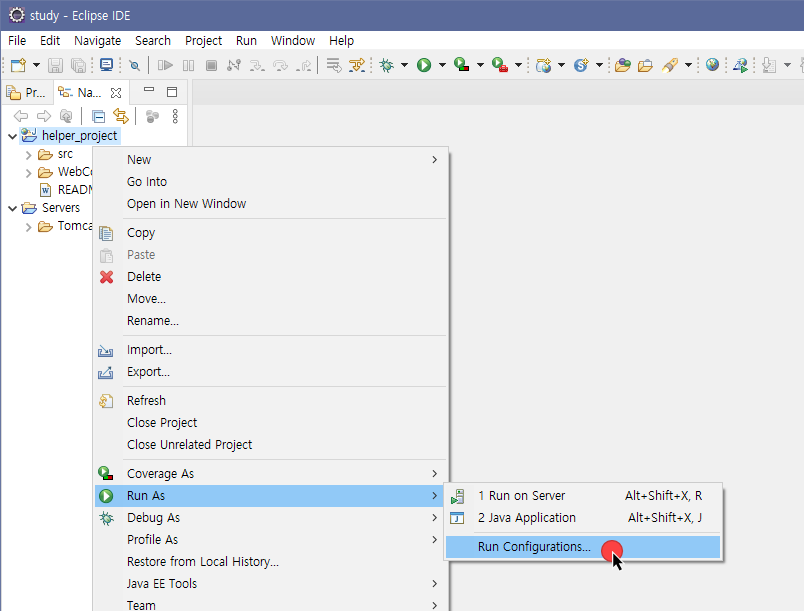The image size is (804, 611).
Task: Collapse the helper_project tree node
Action: (12, 136)
